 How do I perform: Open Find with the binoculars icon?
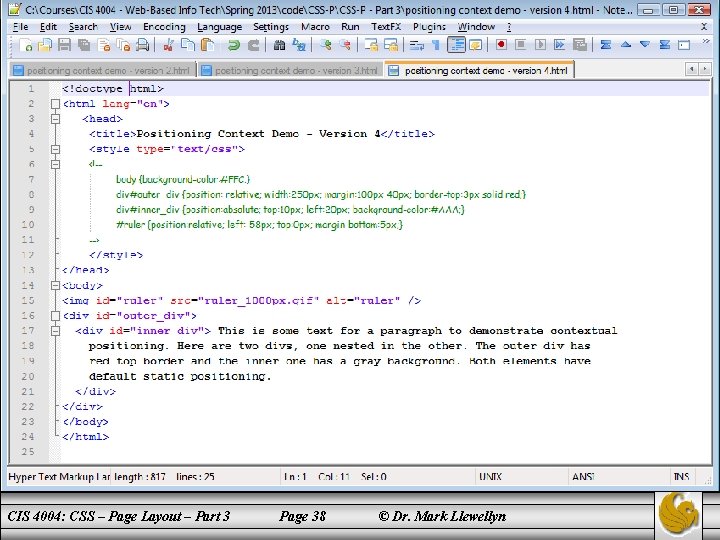click(x=279, y=45)
